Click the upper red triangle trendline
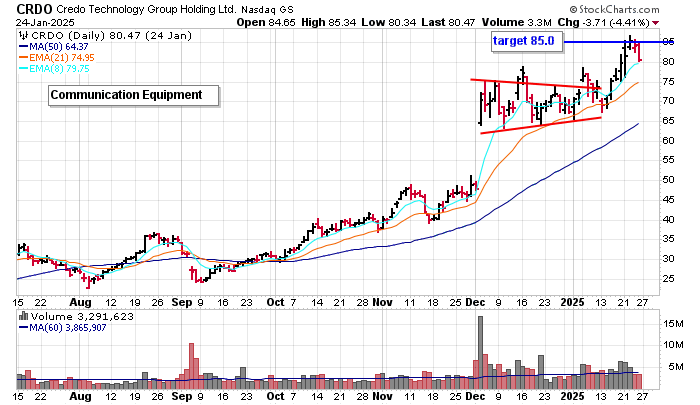The height and width of the screenshot is (405, 700). pos(536,84)
